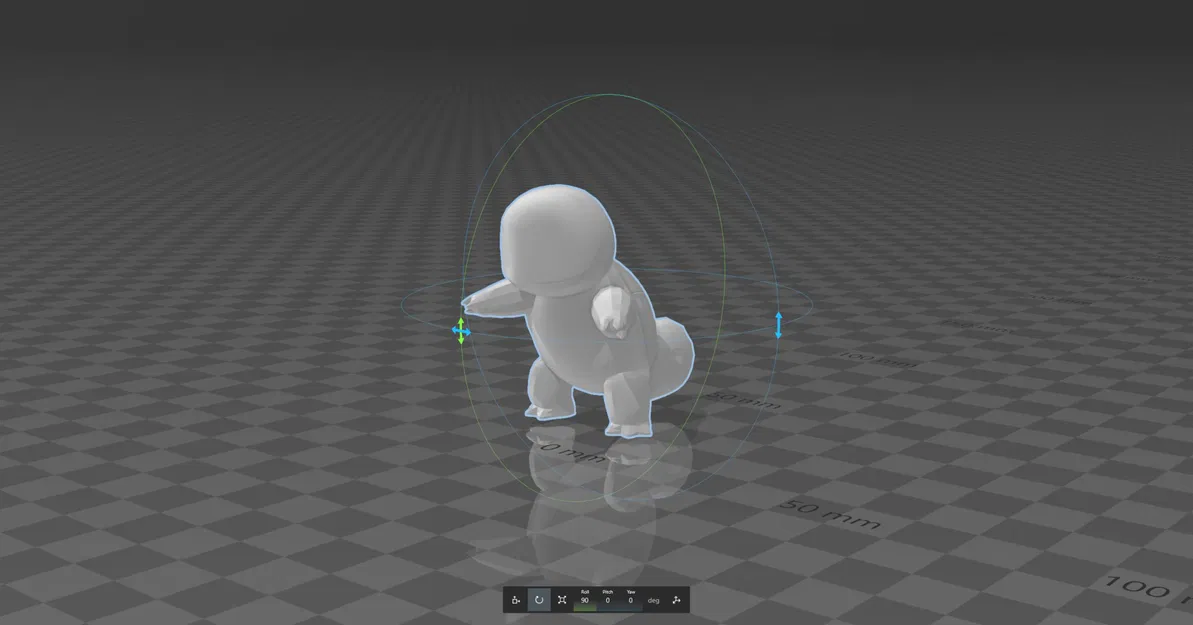Select the Scale tool icon
Screen dimensions: 1193x625
(x=562, y=600)
